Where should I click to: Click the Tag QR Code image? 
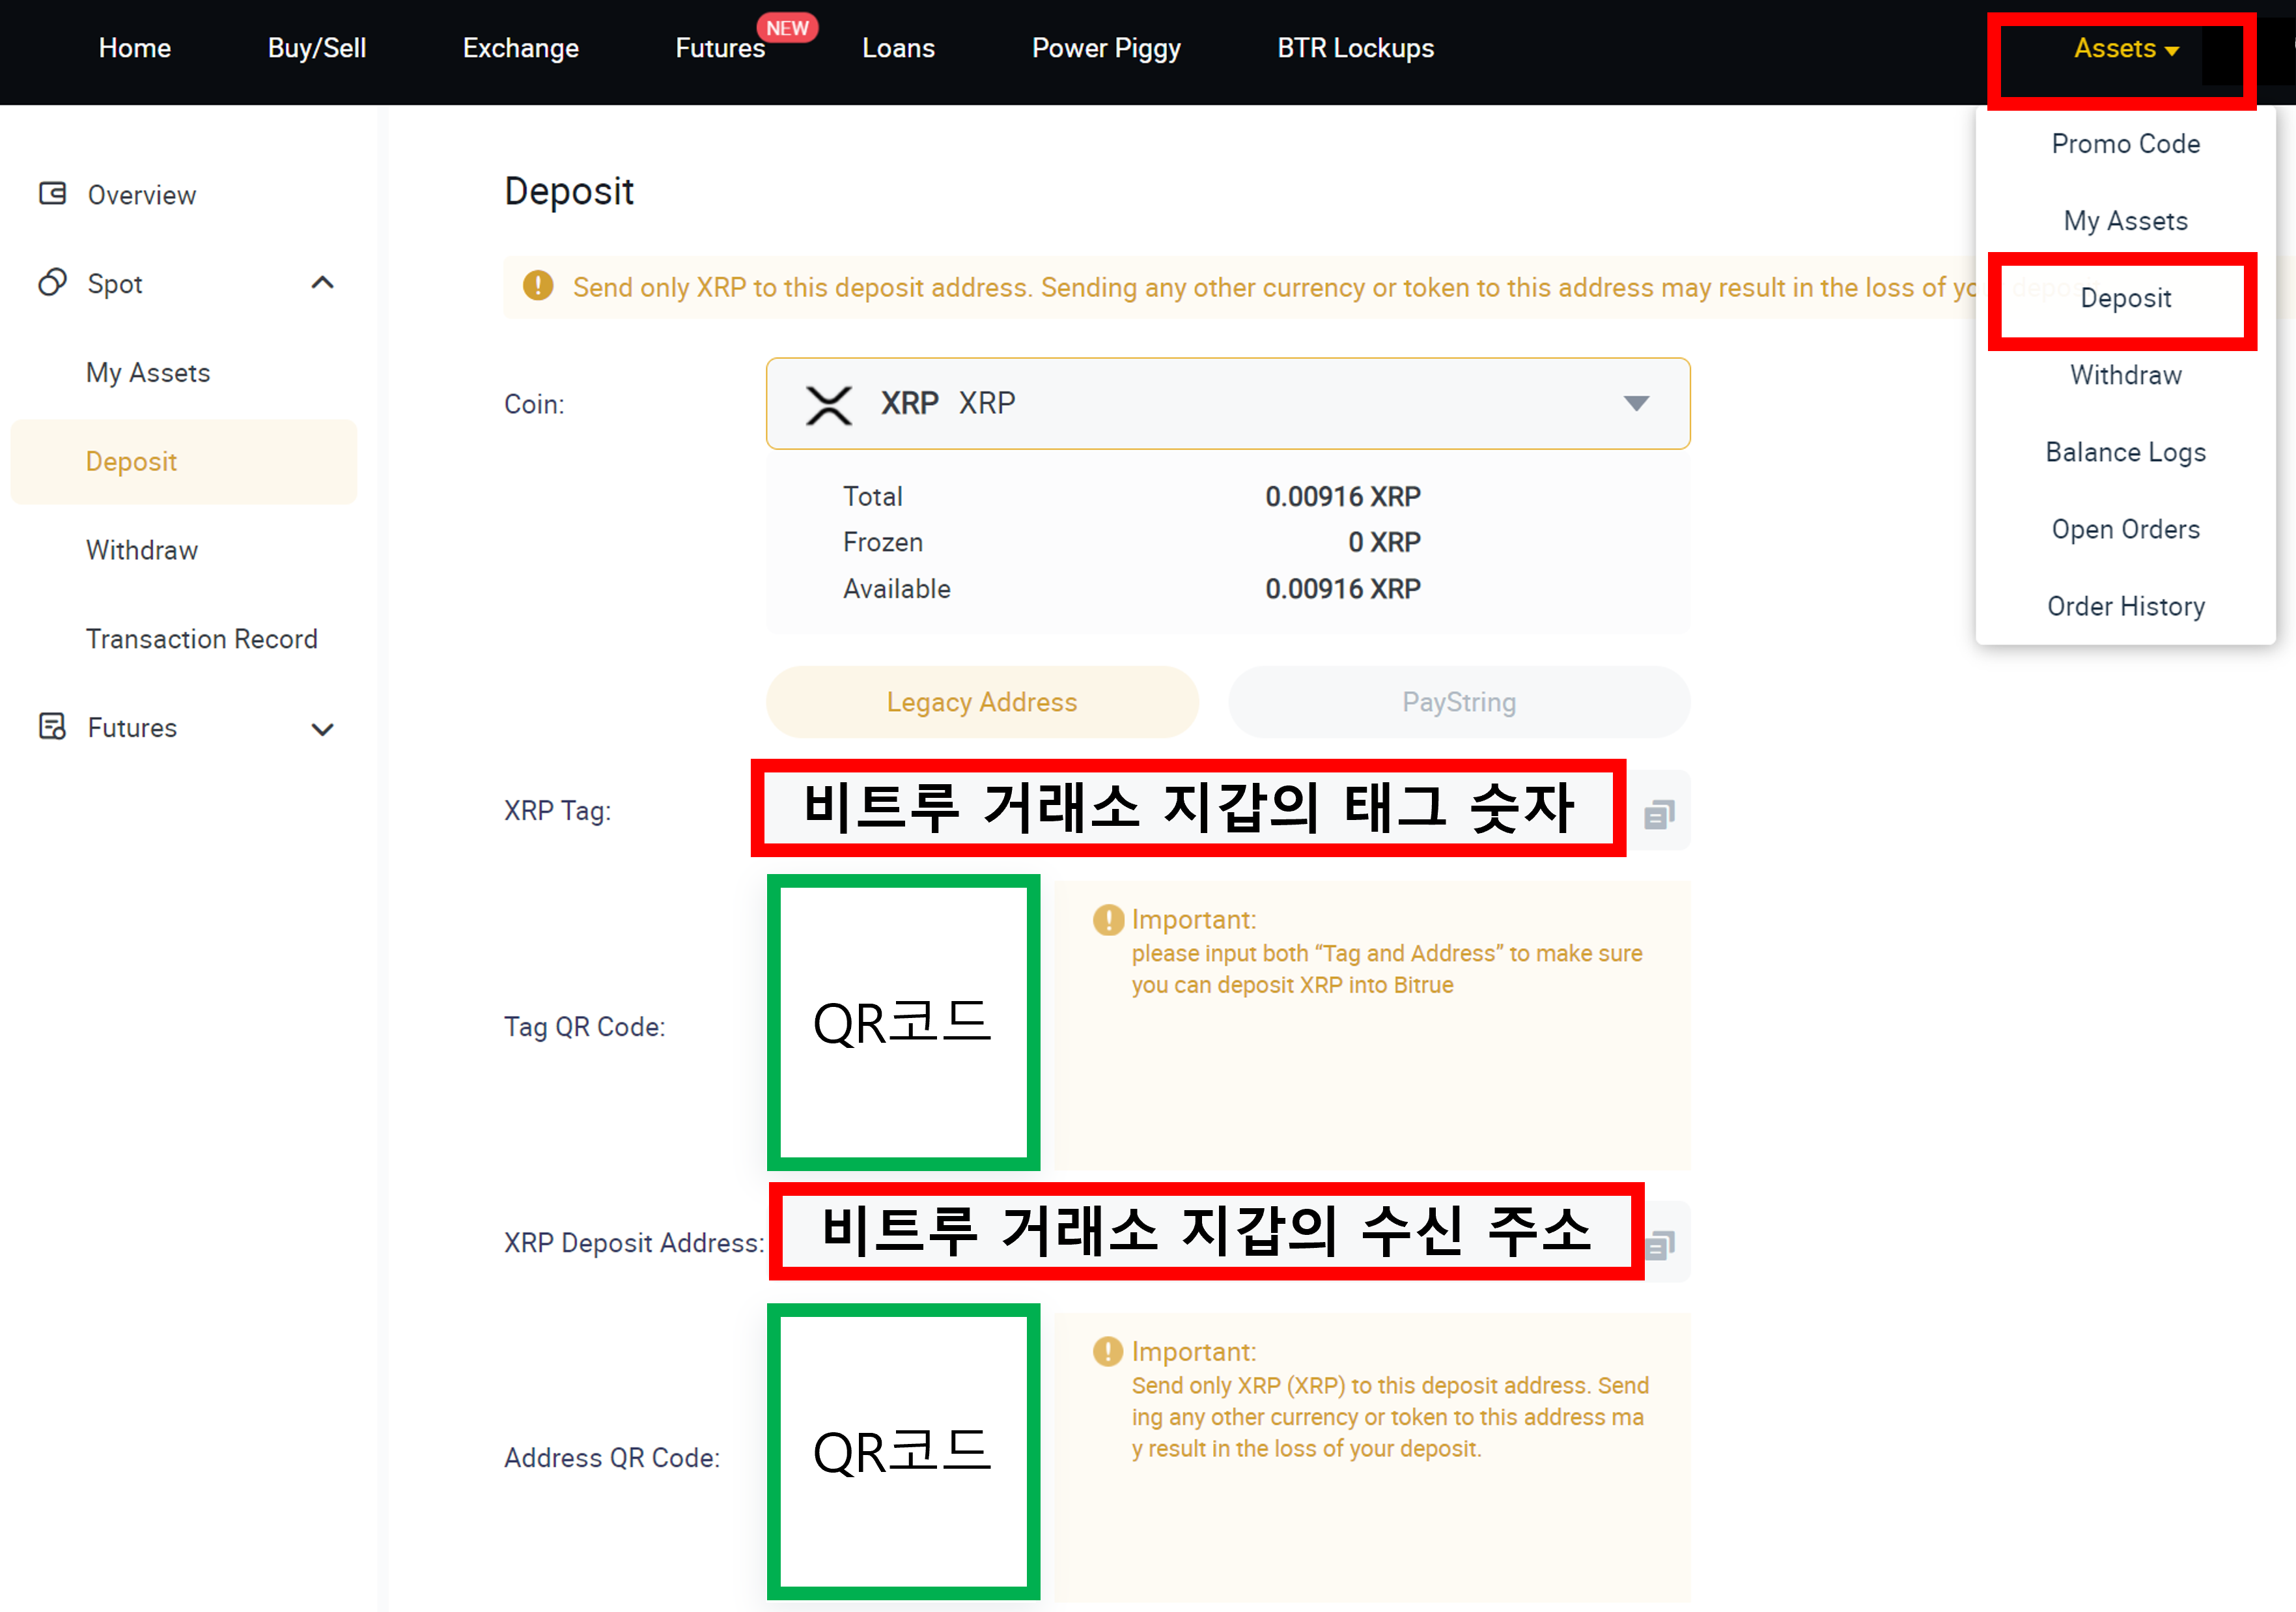[x=903, y=1023]
